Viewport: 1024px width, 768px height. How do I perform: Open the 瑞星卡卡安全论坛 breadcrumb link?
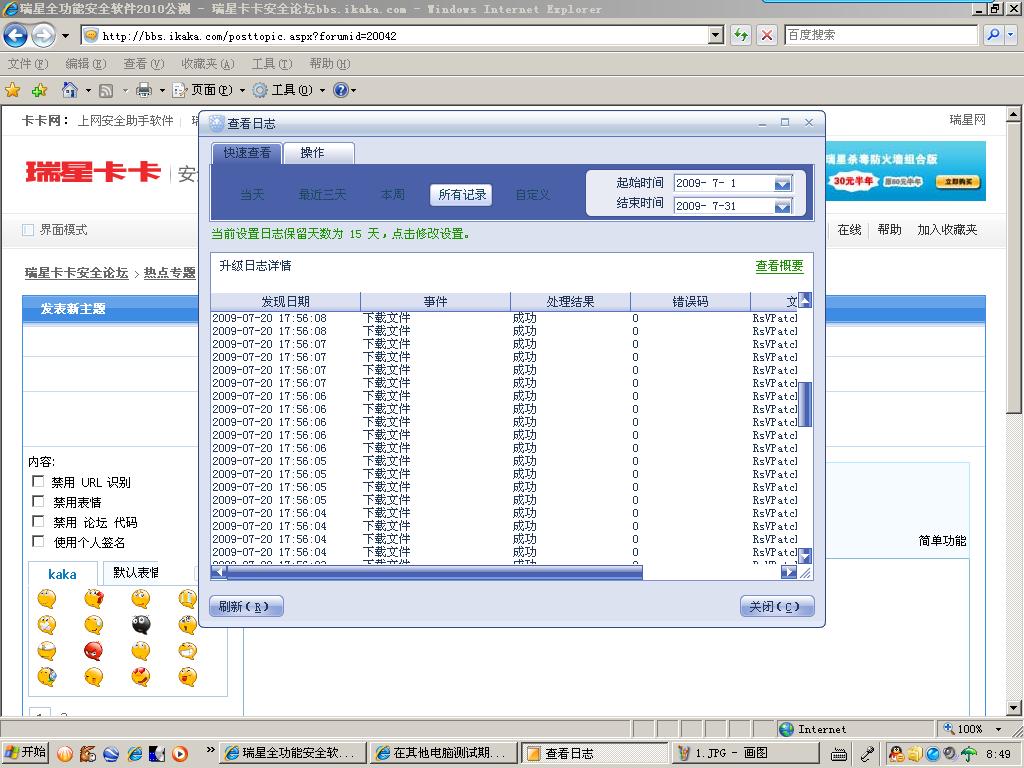[x=76, y=273]
